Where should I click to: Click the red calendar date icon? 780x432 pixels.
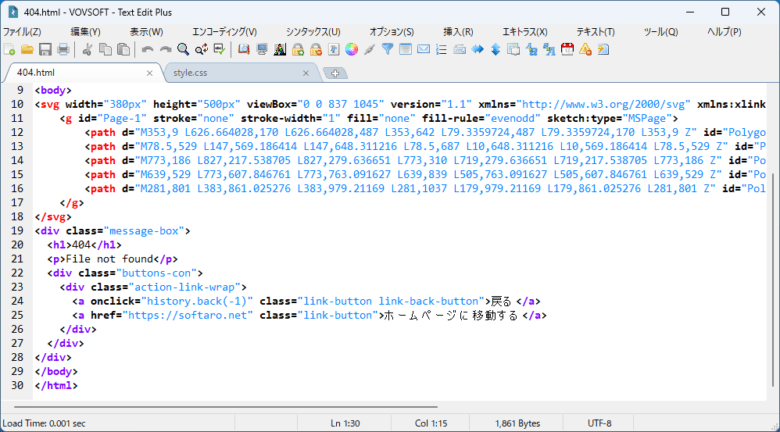(567, 49)
